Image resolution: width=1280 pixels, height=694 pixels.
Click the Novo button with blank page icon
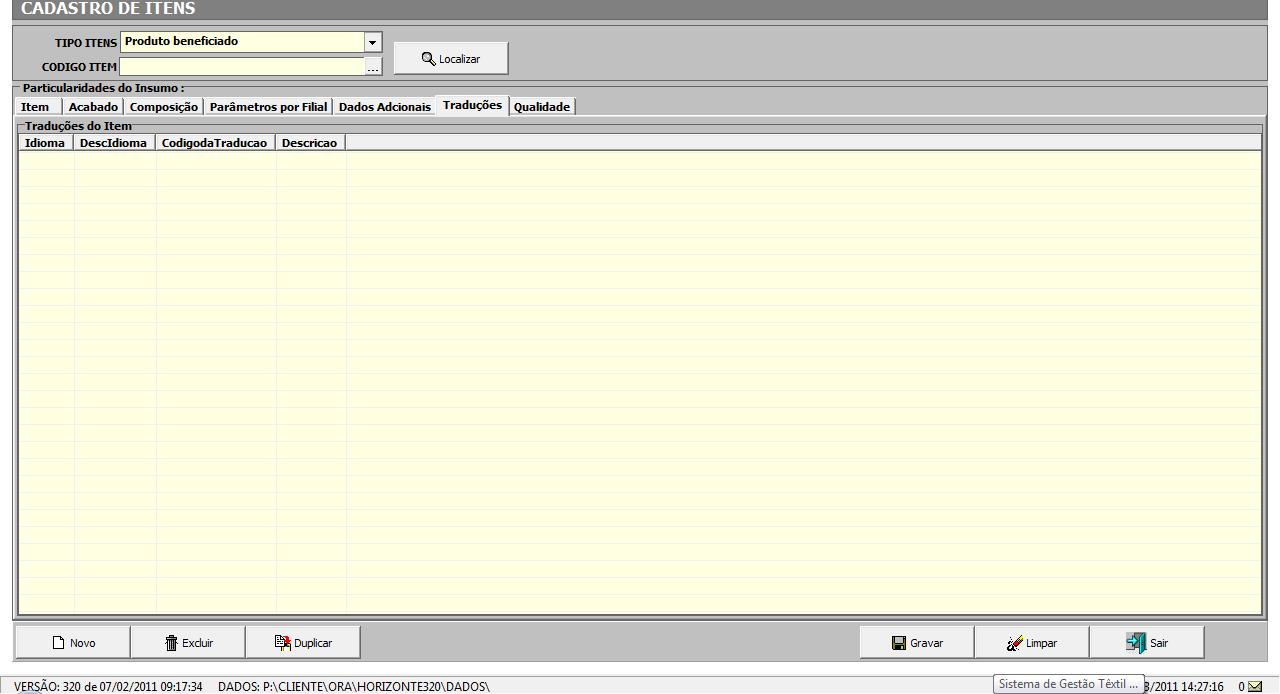pyautogui.click(x=72, y=643)
